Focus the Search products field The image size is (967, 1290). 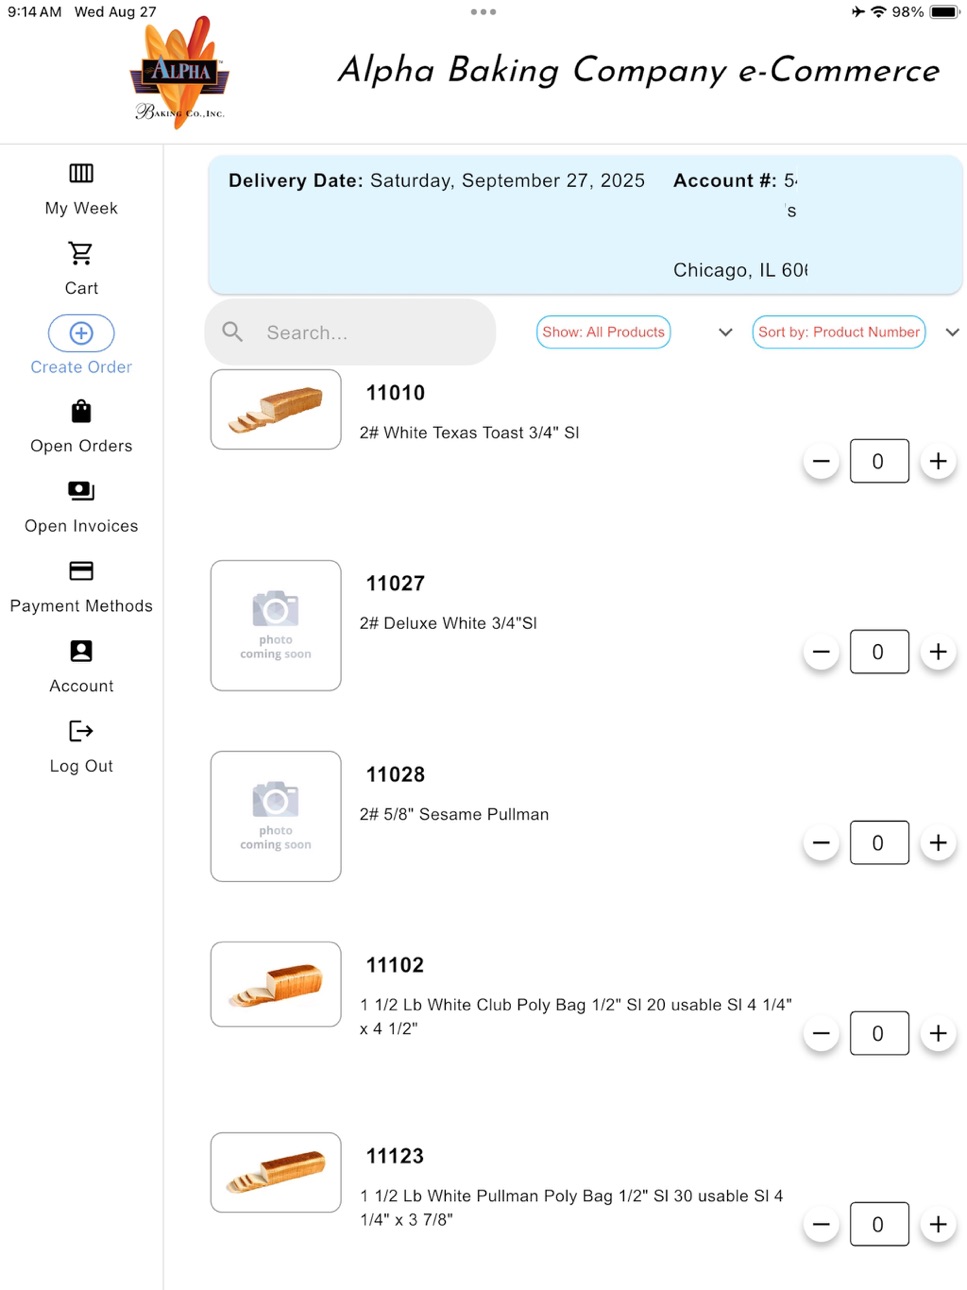350,332
